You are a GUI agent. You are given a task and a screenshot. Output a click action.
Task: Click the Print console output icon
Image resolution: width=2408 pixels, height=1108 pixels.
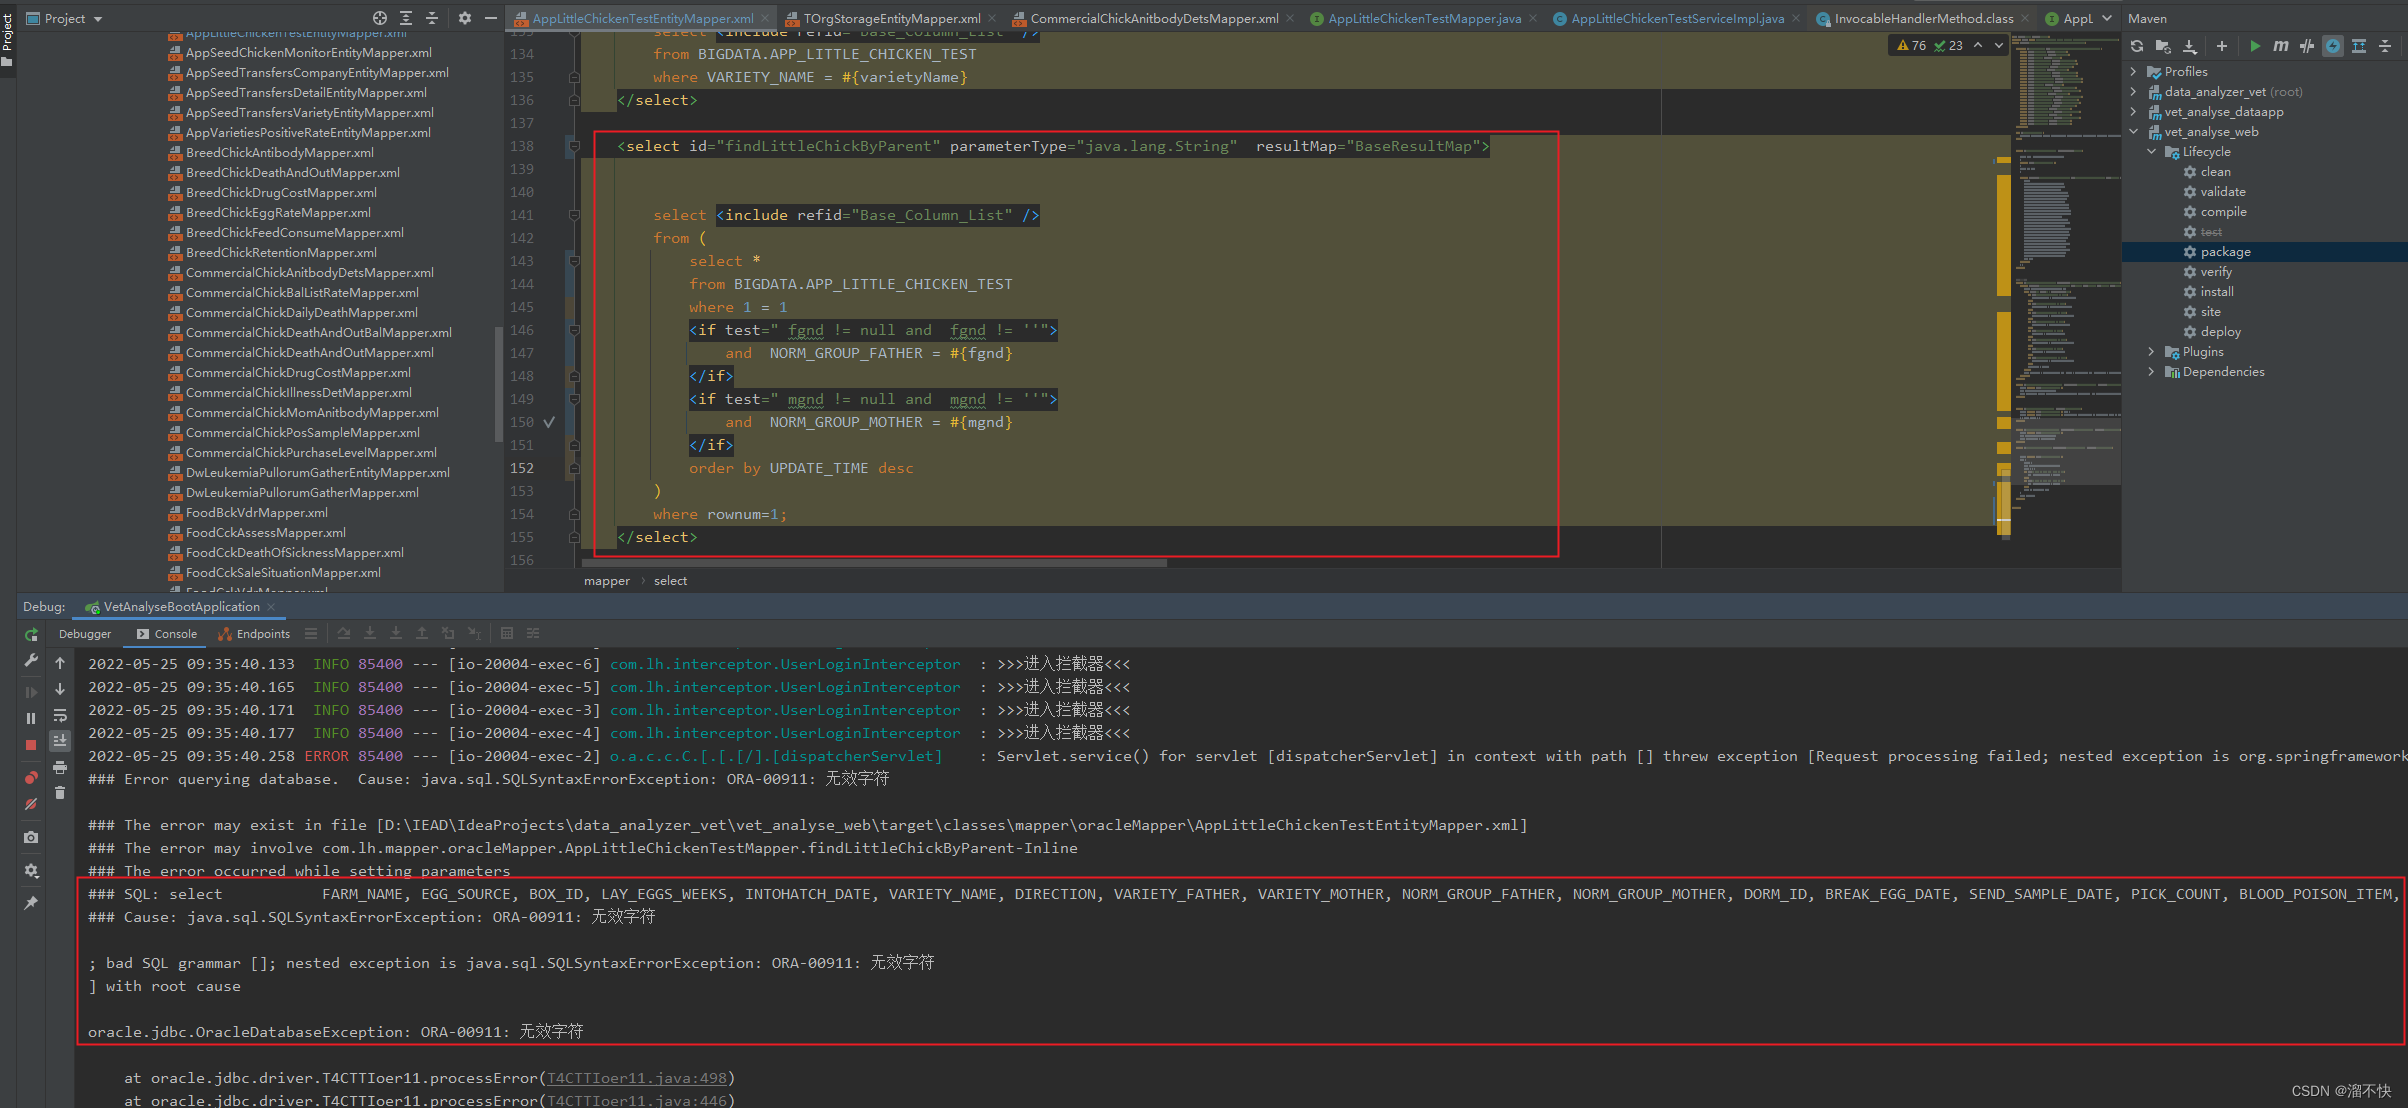[60, 767]
